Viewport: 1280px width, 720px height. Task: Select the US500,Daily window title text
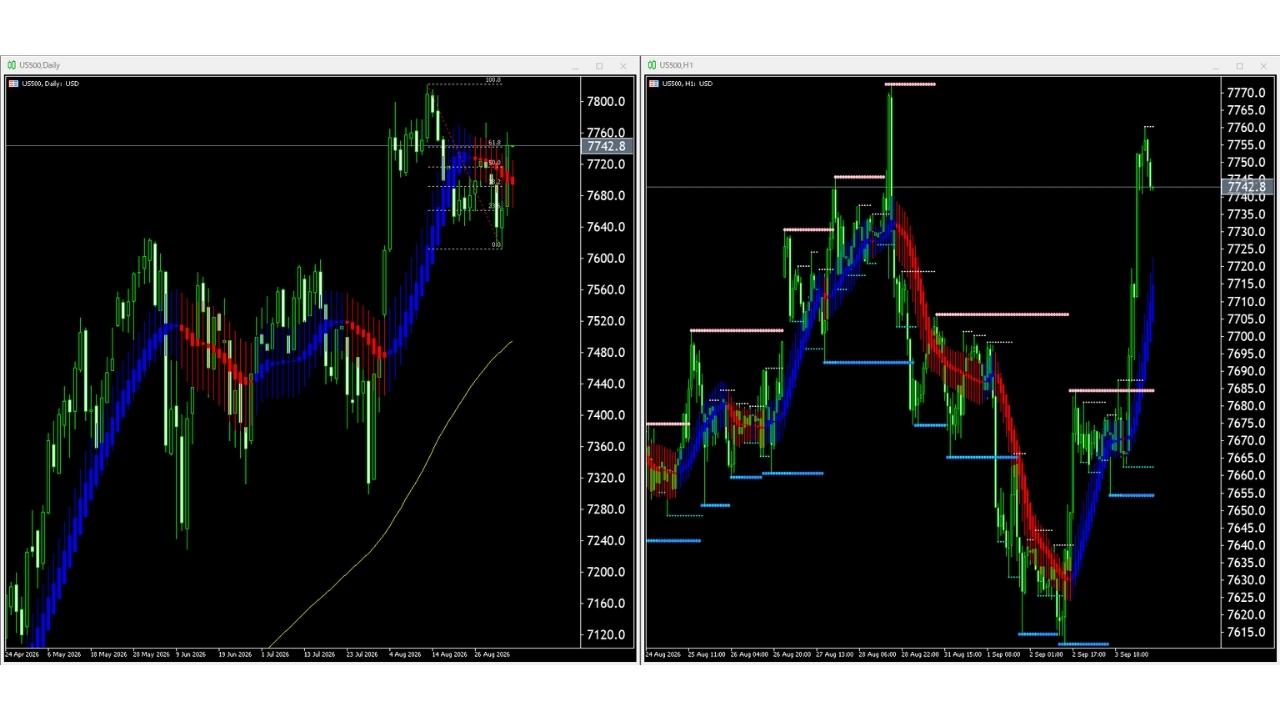click(x=40, y=65)
